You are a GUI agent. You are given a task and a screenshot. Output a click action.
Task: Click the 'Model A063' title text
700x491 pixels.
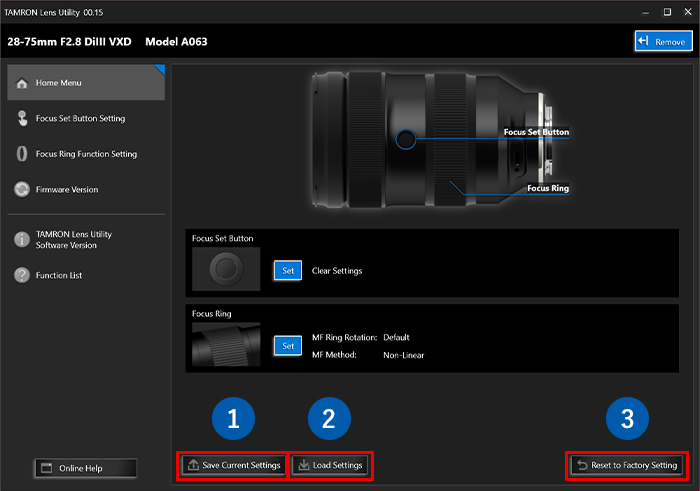pyautogui.click(x=176, y=42)
